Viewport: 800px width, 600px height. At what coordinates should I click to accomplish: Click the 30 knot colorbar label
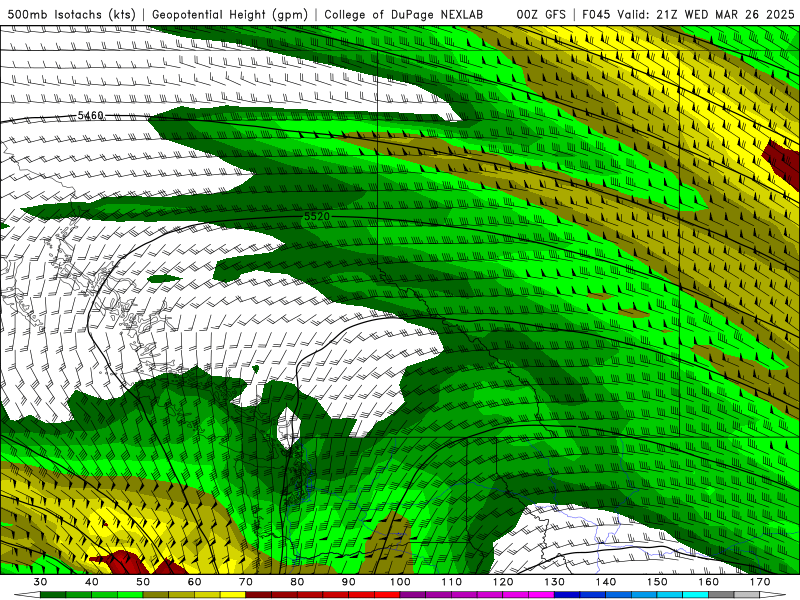coord(40,582)
